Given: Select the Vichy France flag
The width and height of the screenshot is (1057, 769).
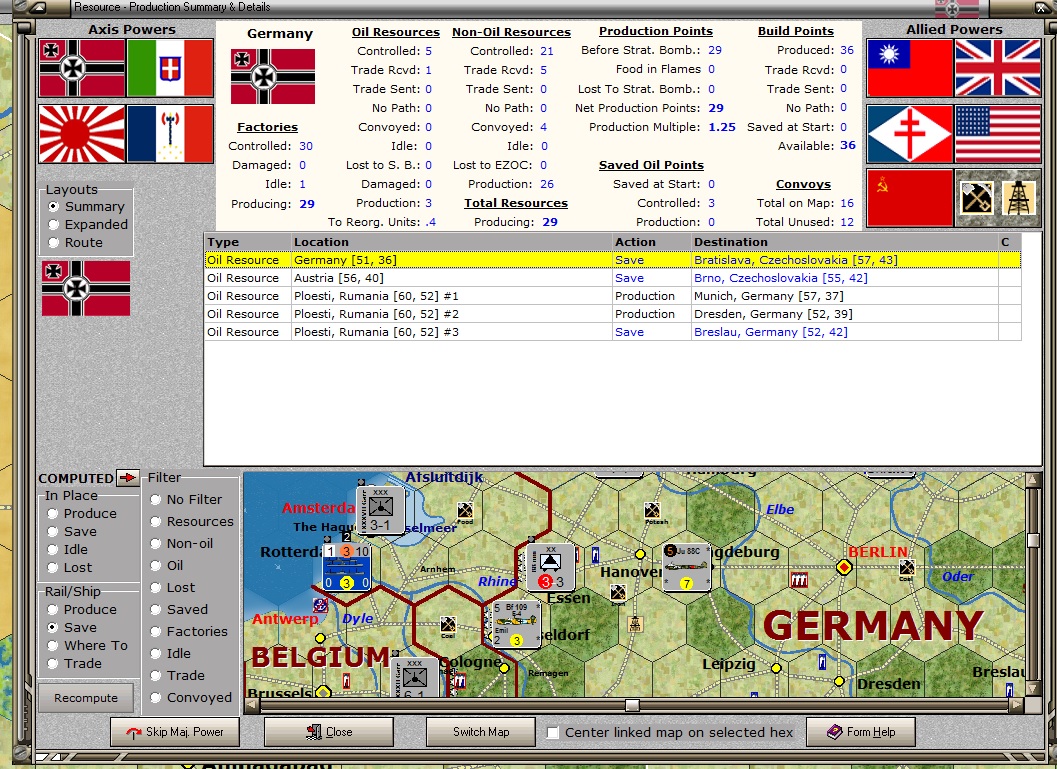Looking at the screenshot, I should pyautogui.click(x=170, y=134).
